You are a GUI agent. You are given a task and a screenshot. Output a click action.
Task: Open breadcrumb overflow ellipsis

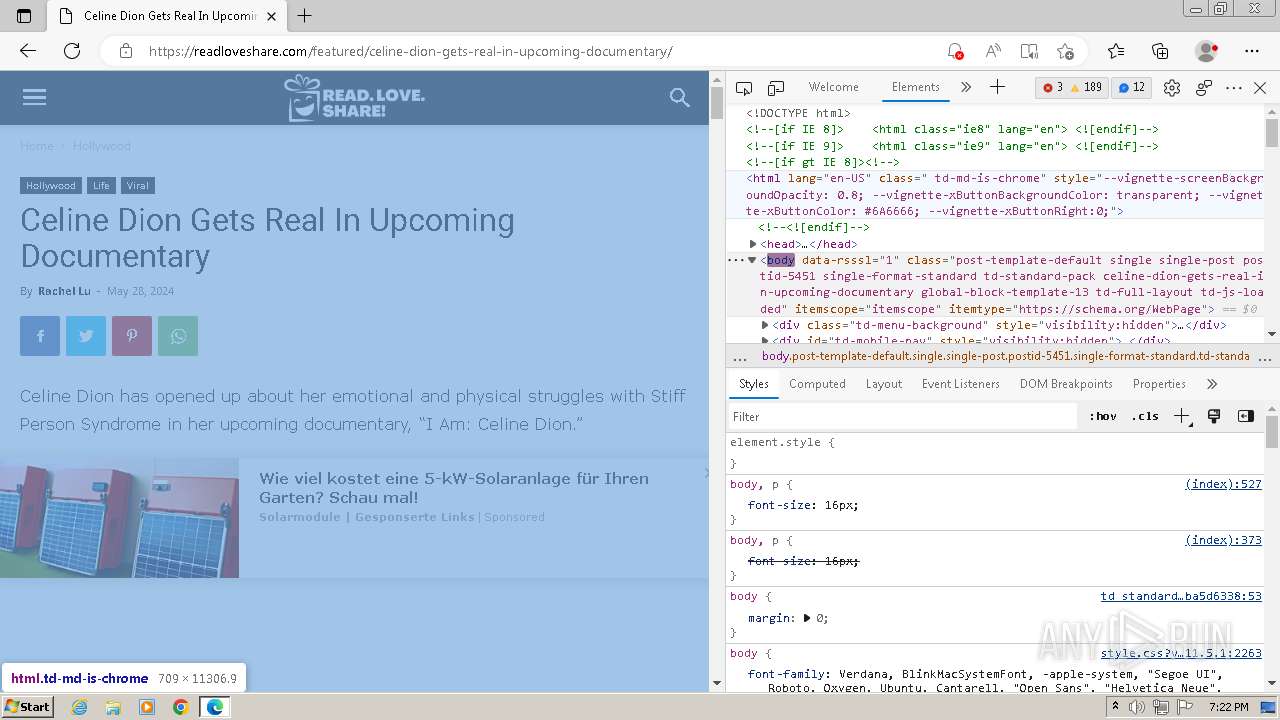pos(740,357)
